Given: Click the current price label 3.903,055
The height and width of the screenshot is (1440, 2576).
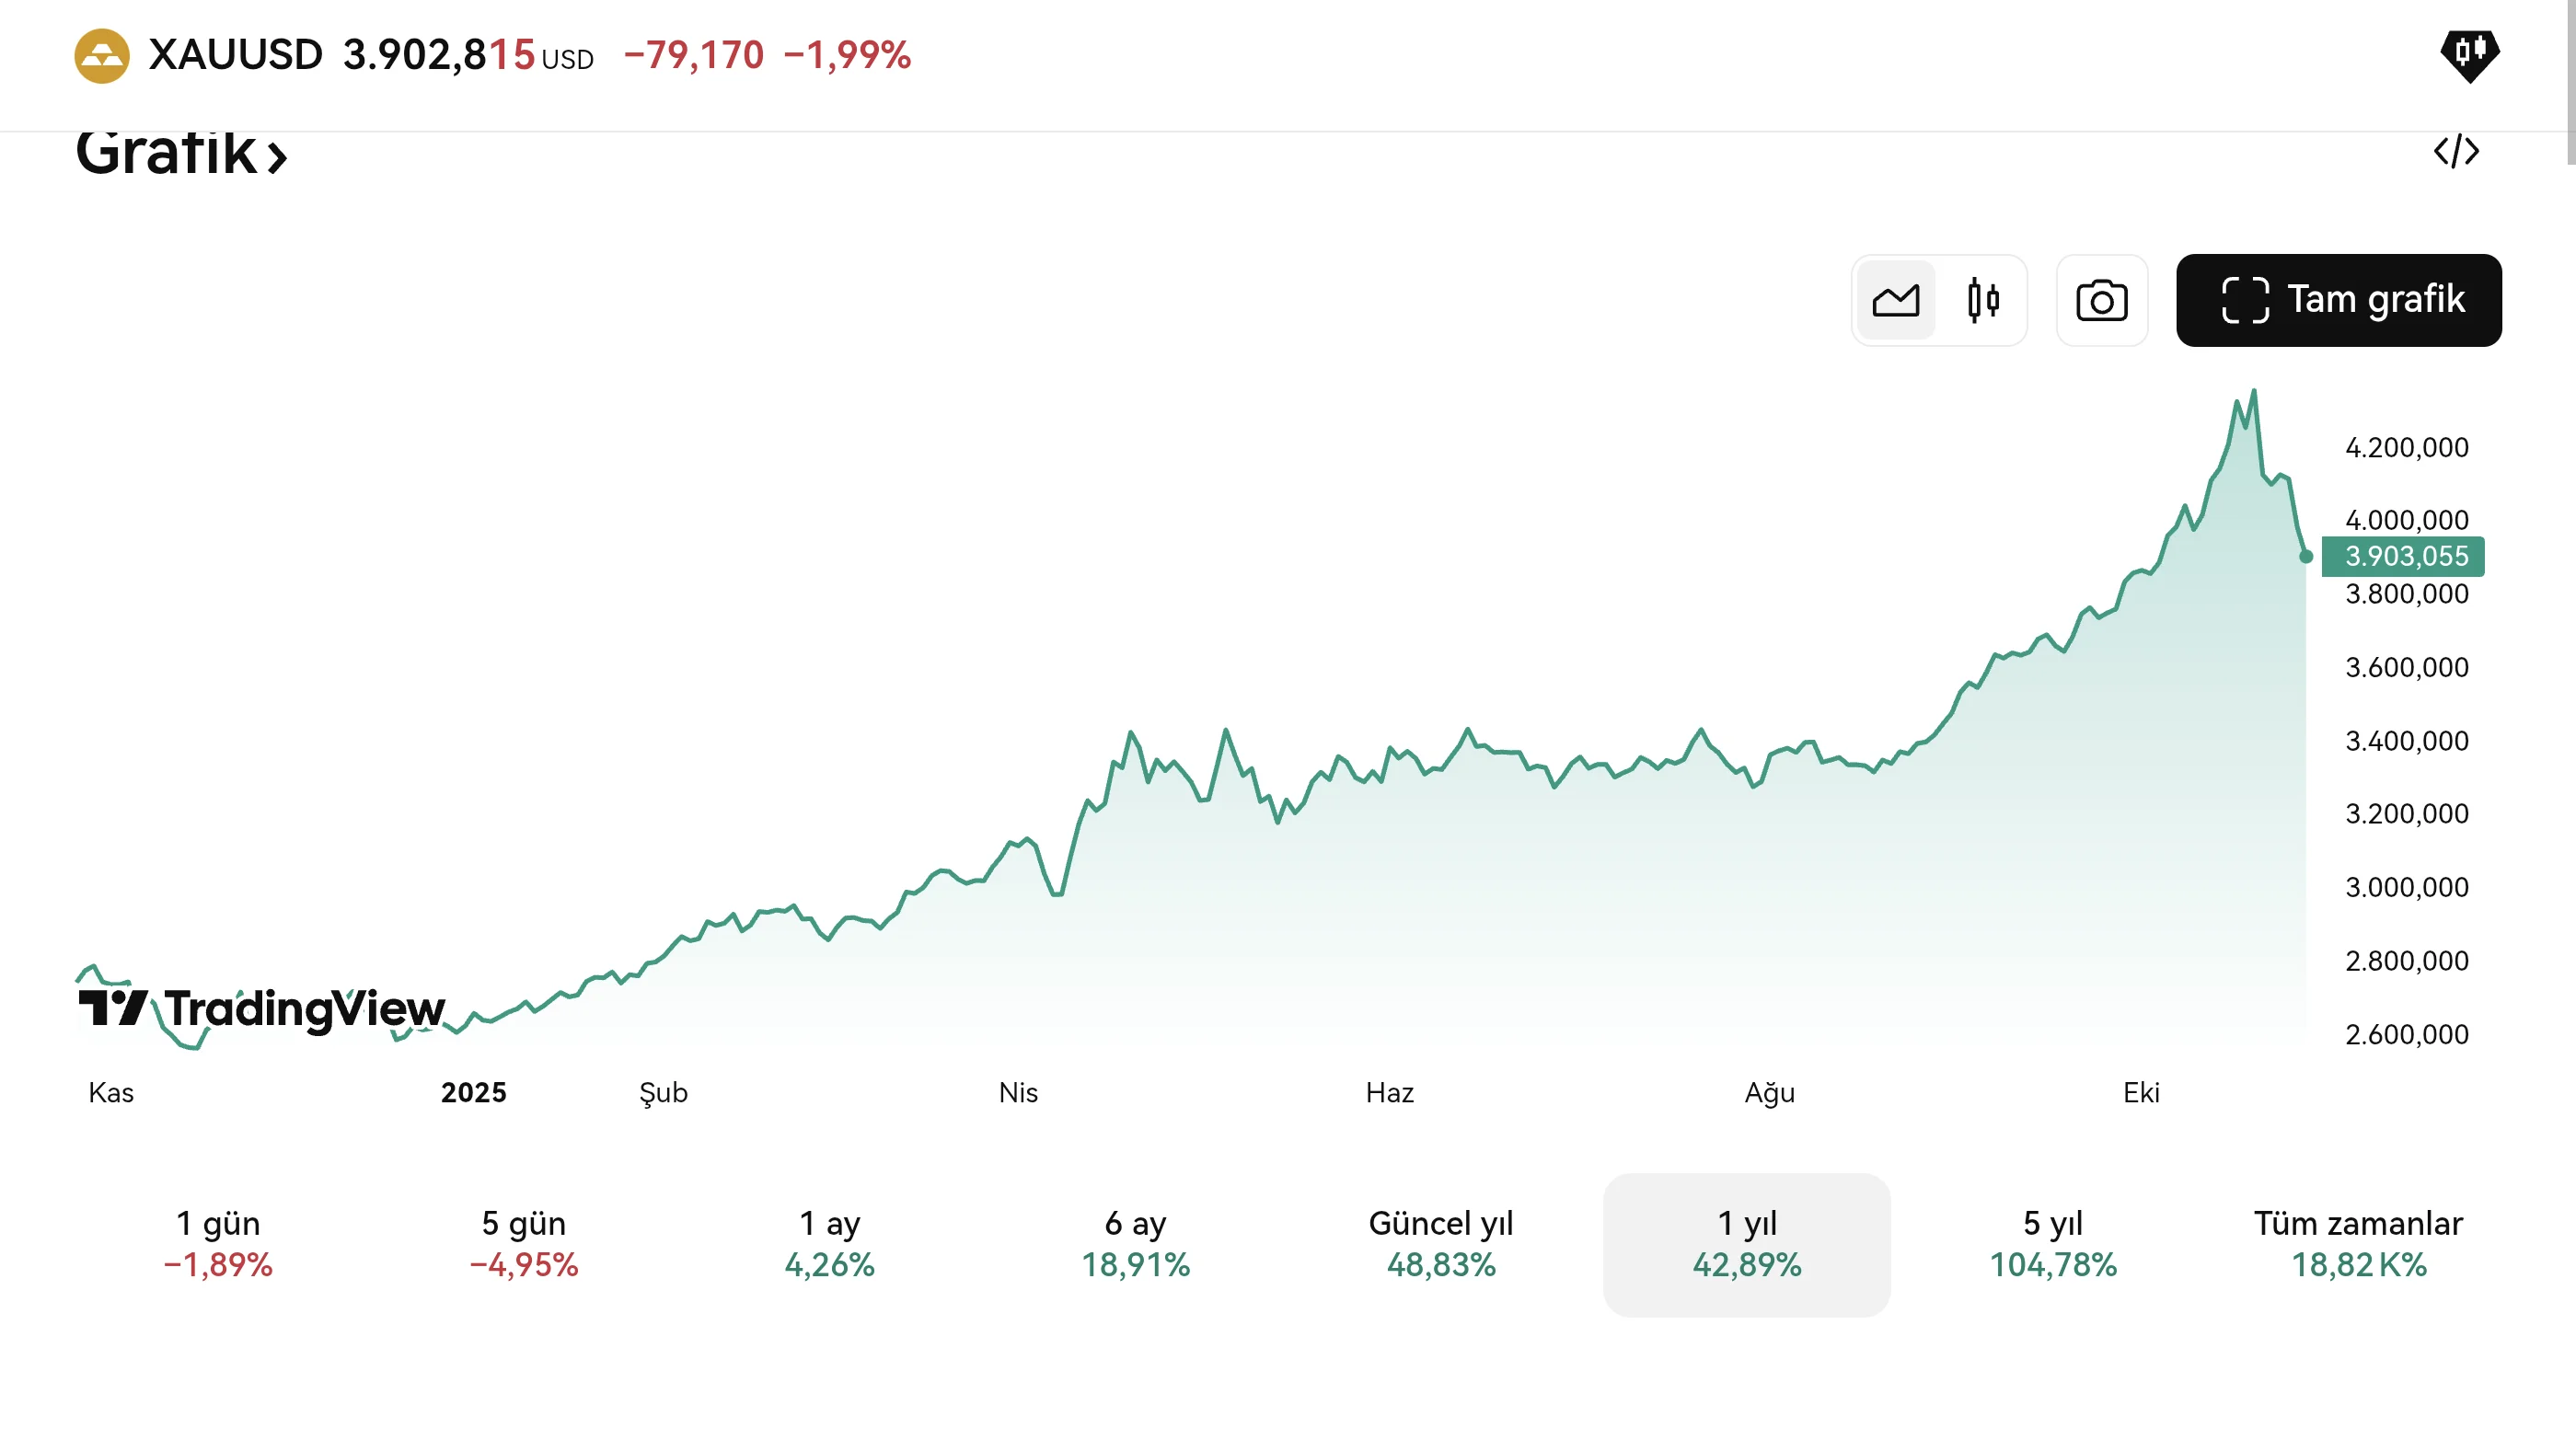Looking at the screenshot, I should (x=2404, y=556).
